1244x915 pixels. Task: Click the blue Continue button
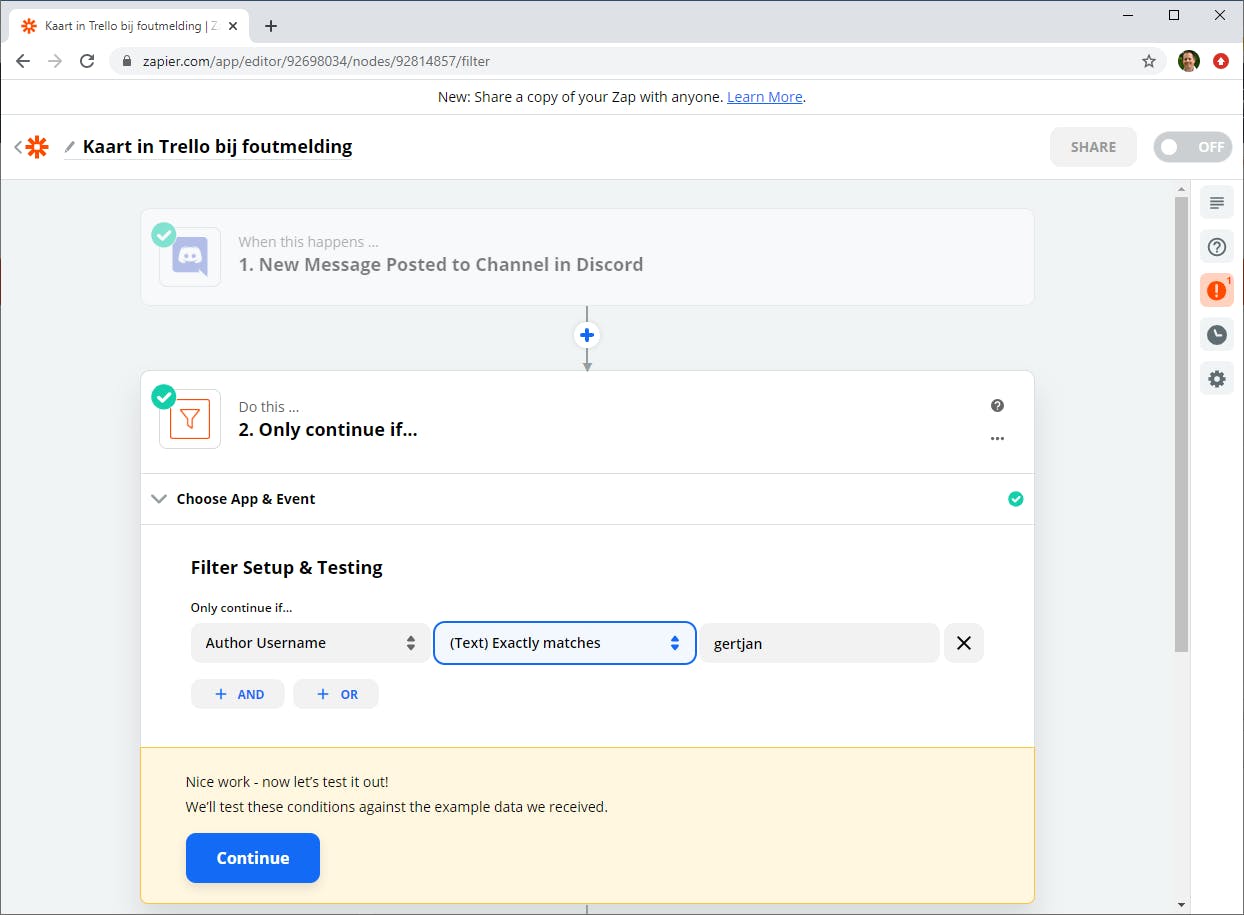click(x=253, y=858)
